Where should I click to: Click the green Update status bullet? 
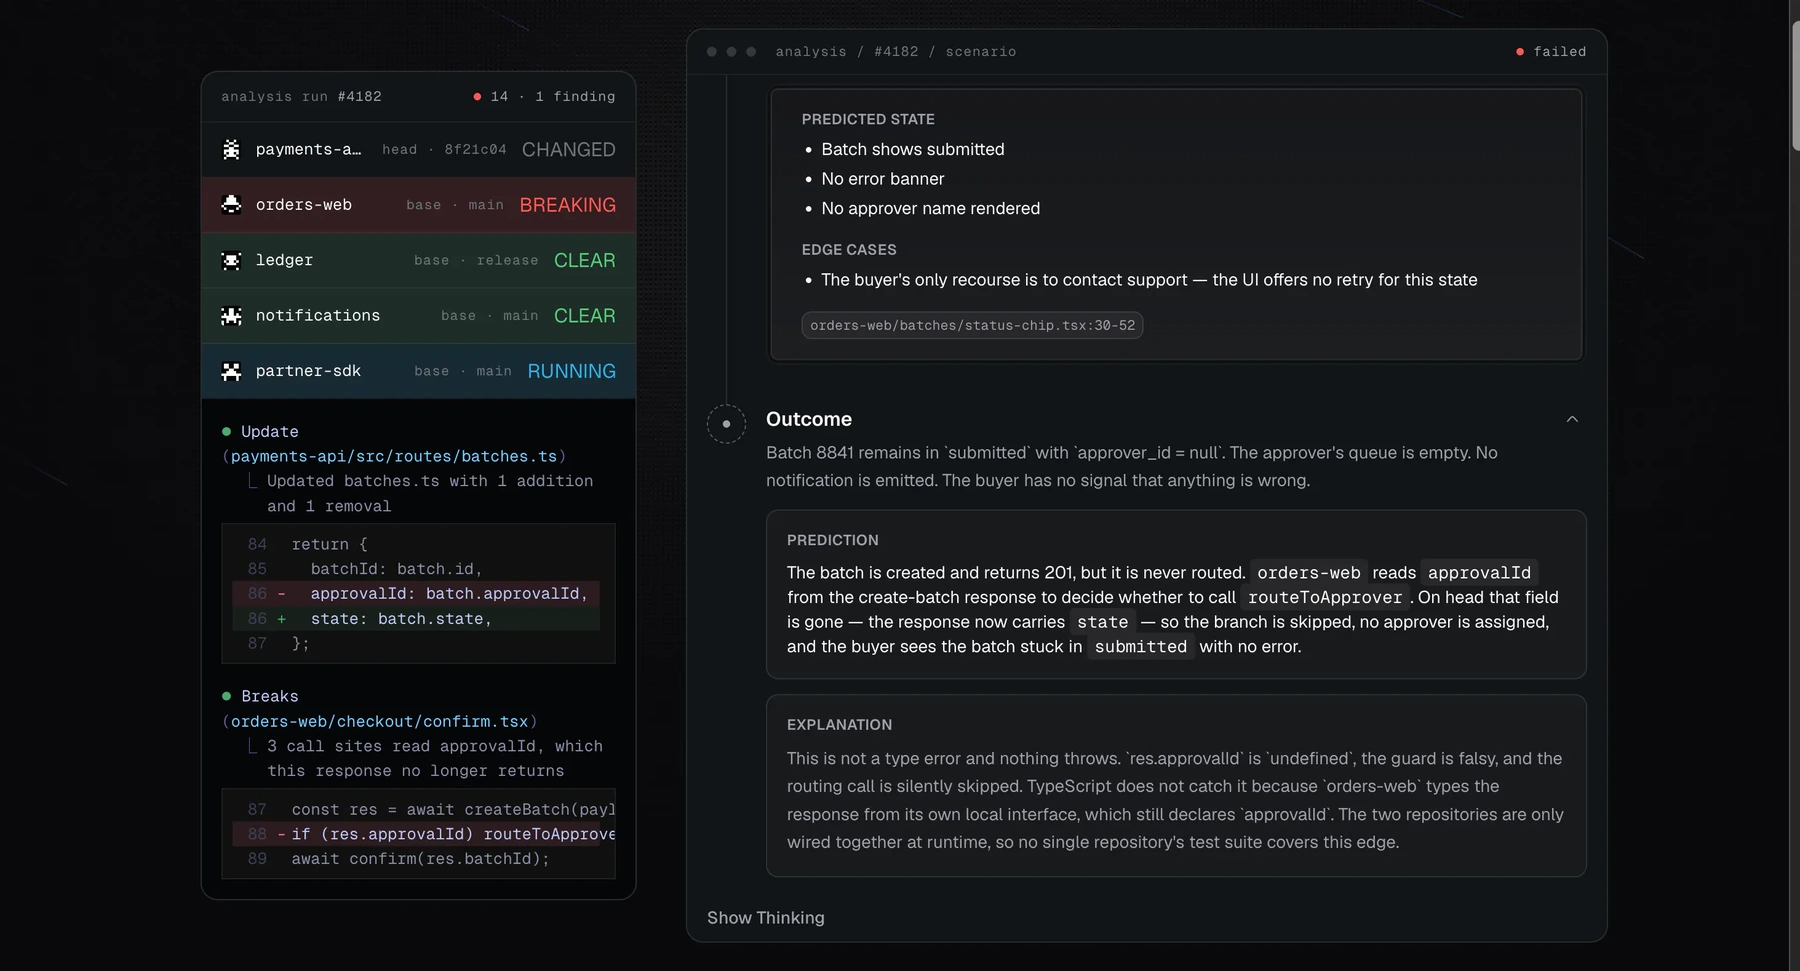point(226,431)
